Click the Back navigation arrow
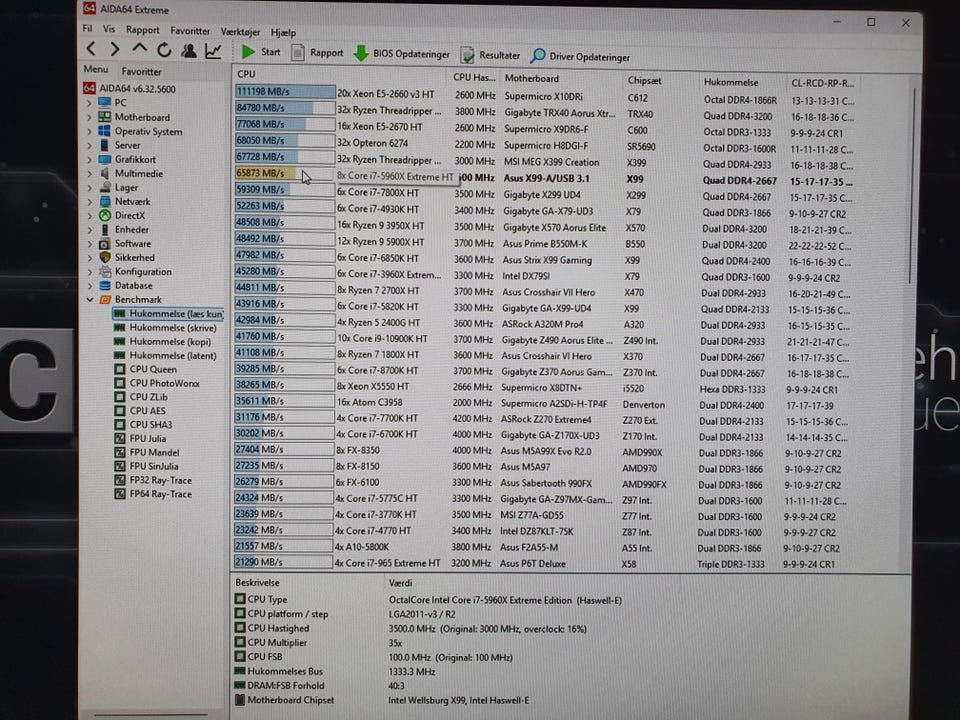Image resolution: width=960 pixels, height=720 pixels. (91, 49)
